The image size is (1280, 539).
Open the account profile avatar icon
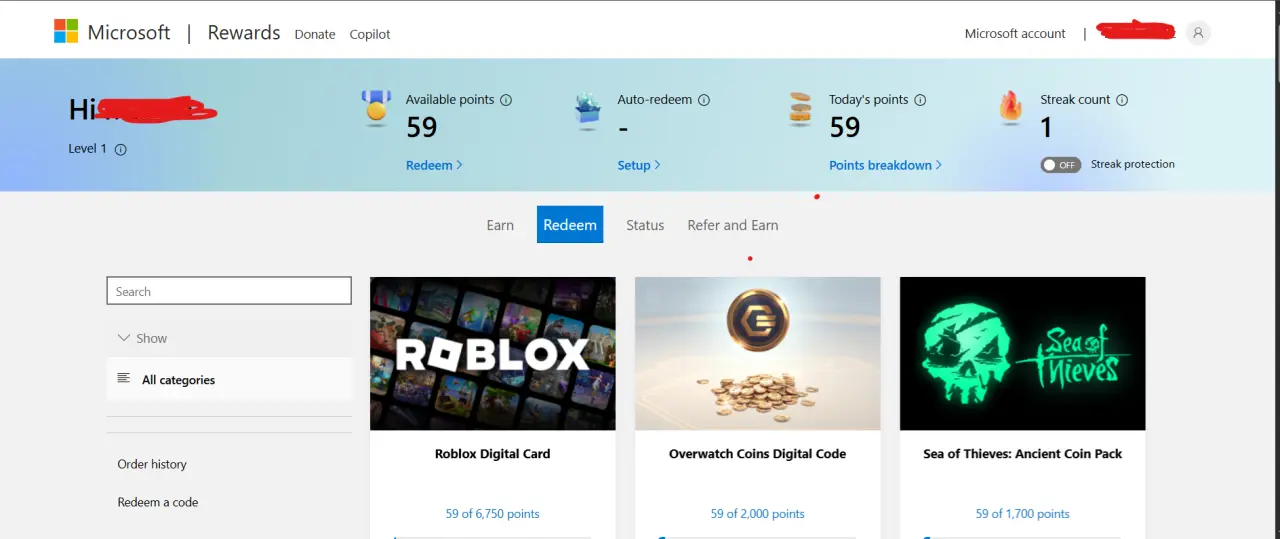point(1198,33)
